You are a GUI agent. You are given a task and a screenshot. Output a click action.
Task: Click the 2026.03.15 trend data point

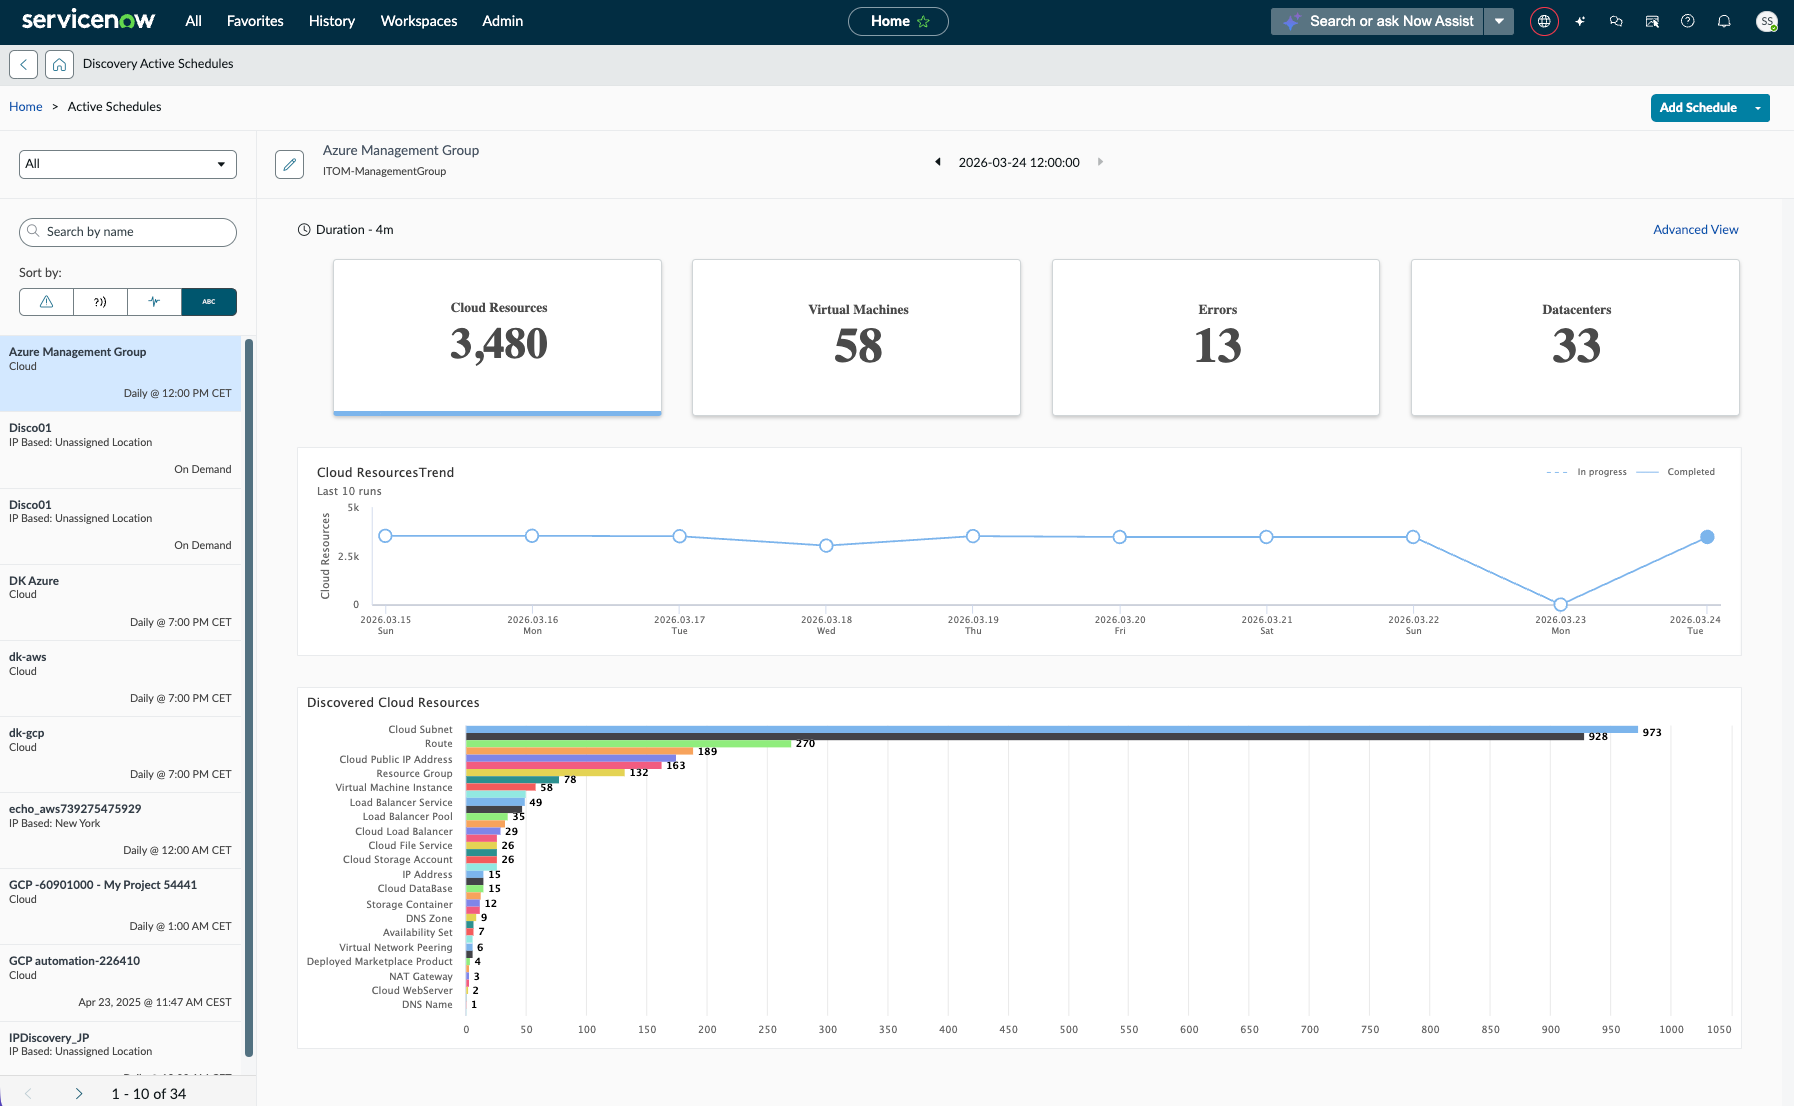(x=385, y=536)
